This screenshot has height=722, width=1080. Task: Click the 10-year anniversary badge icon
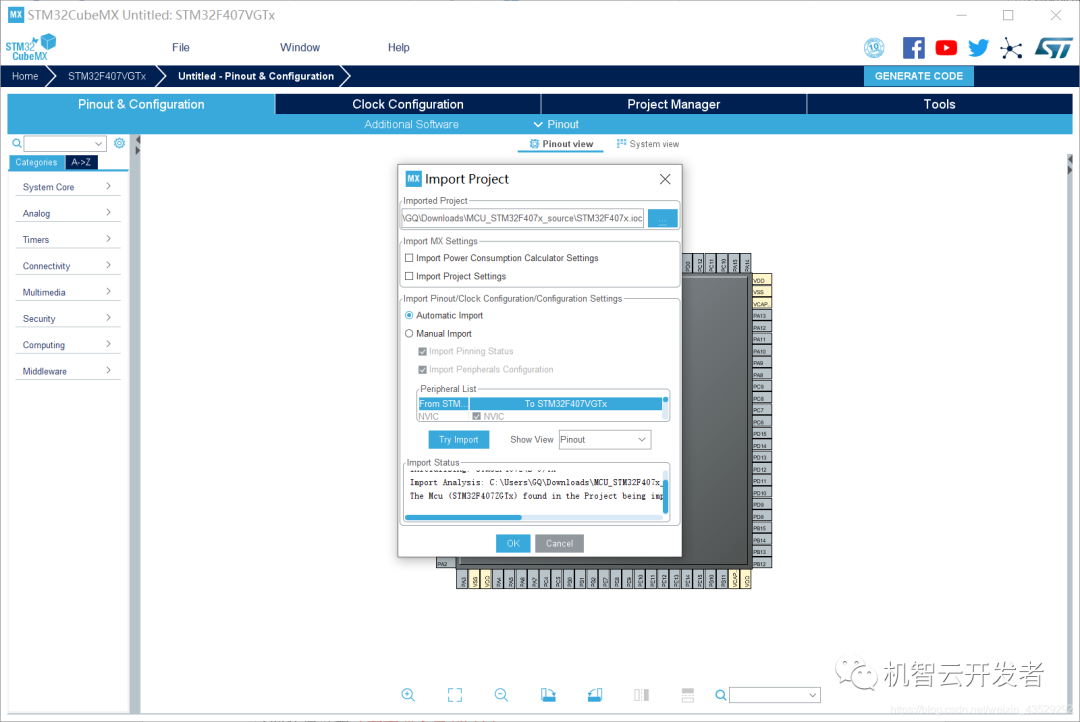[x=874, y=48]
